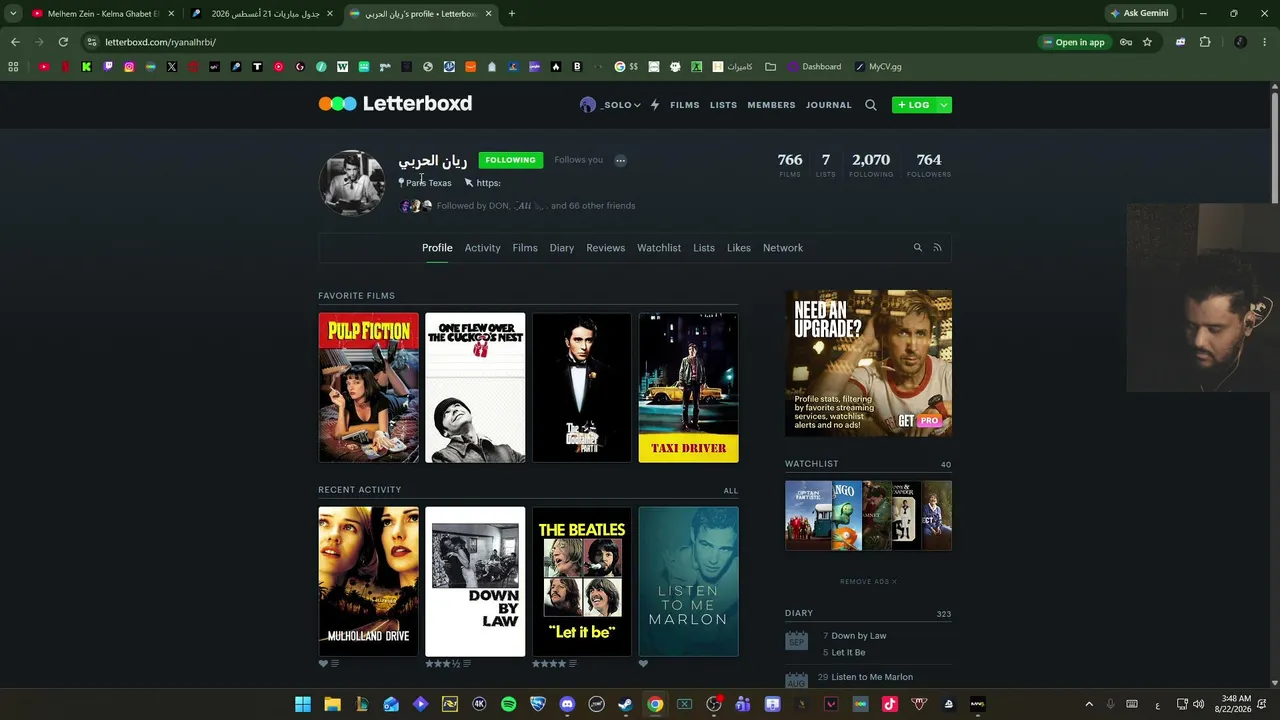The width and height of the screenshot is (1280, 720).
Task: Go back with the browser back arrow
Action: point(15,42)
